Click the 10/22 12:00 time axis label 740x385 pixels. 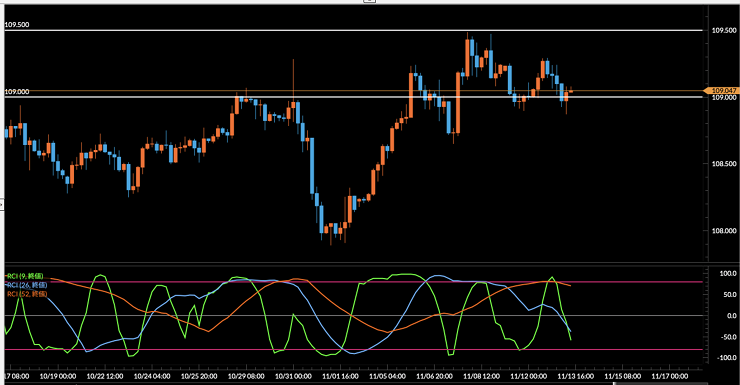[105, 376]
